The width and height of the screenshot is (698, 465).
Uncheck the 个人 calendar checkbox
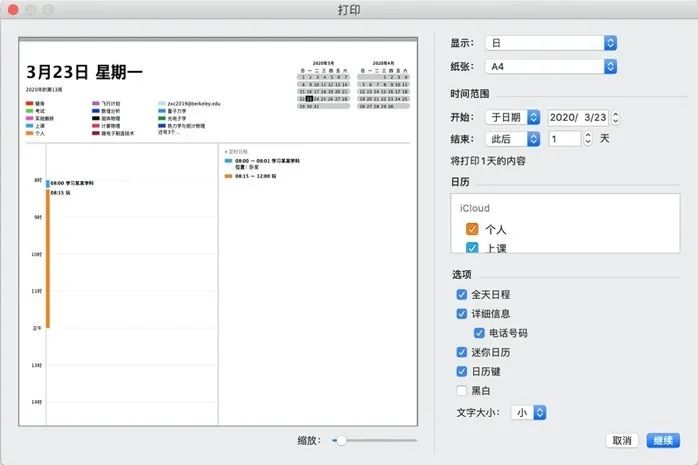point(472,229)
